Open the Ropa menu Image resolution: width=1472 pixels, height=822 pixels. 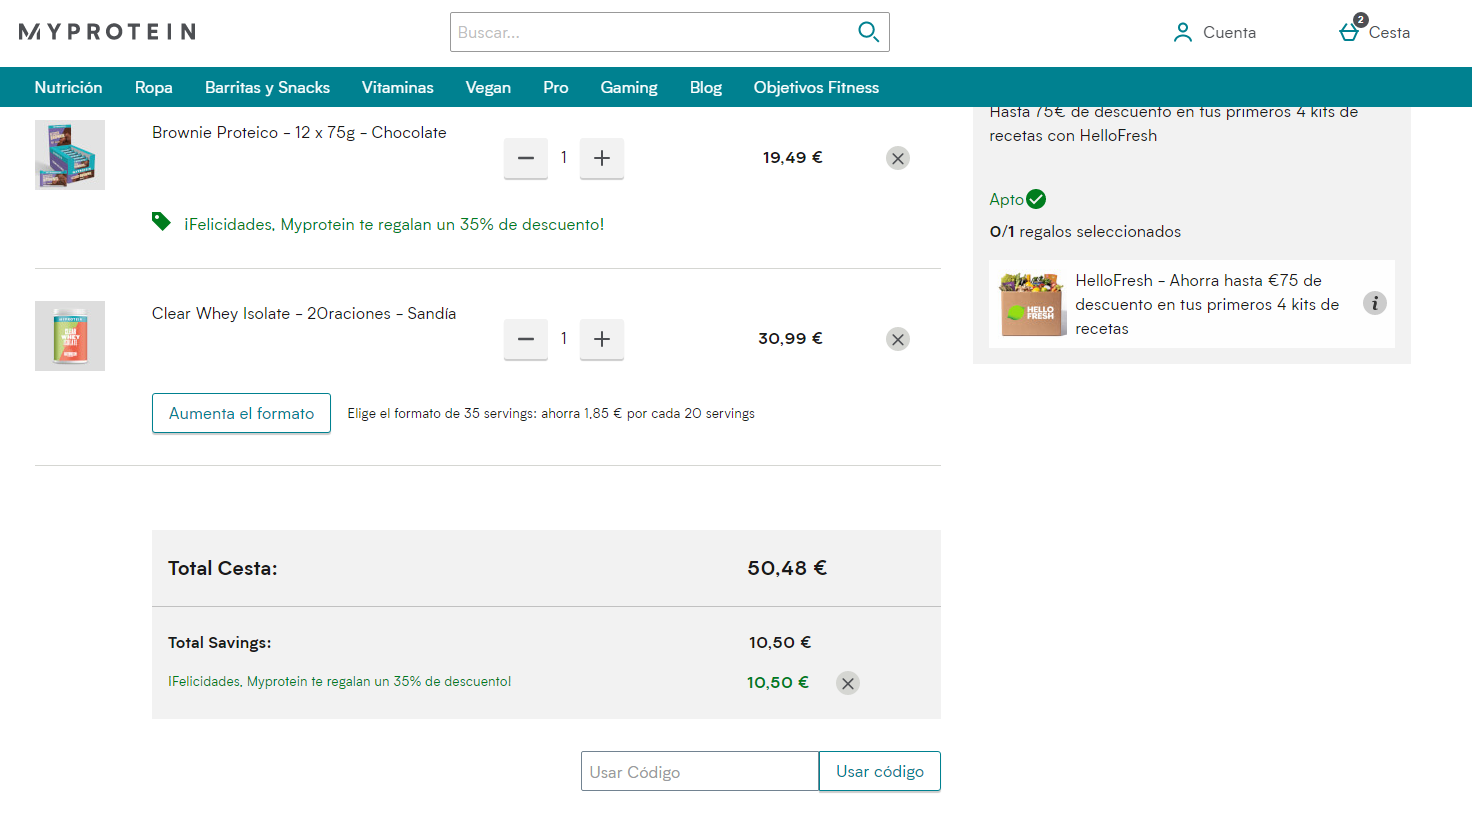154,87
